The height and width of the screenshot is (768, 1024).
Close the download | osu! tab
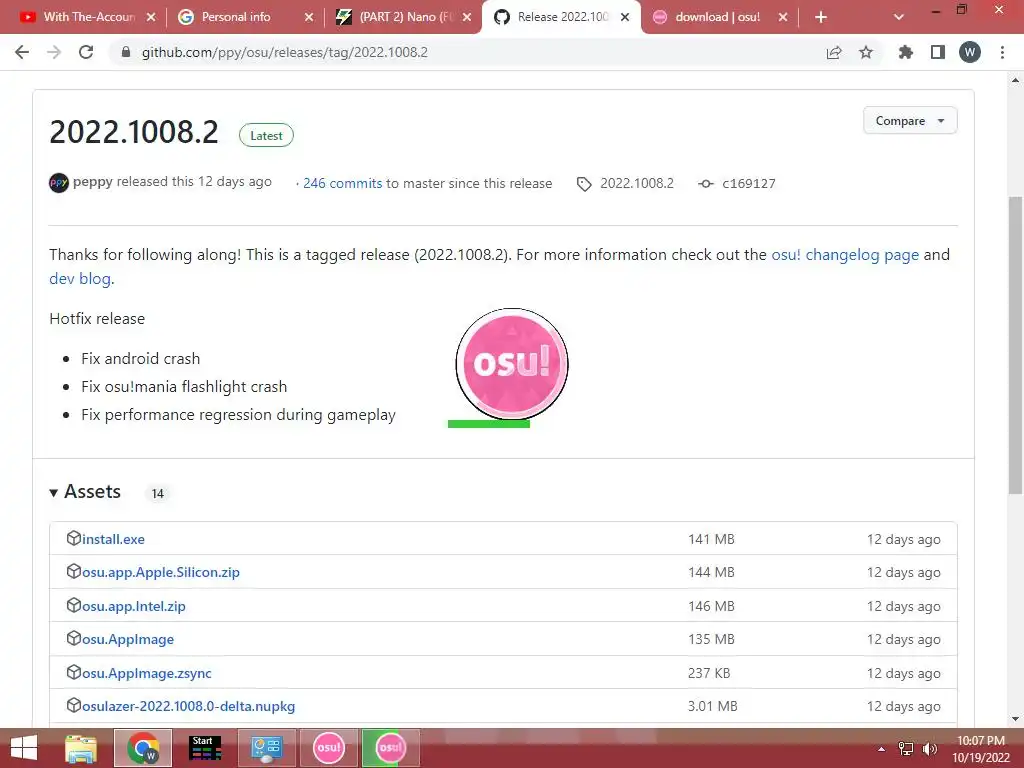click(x=783, y=17)
